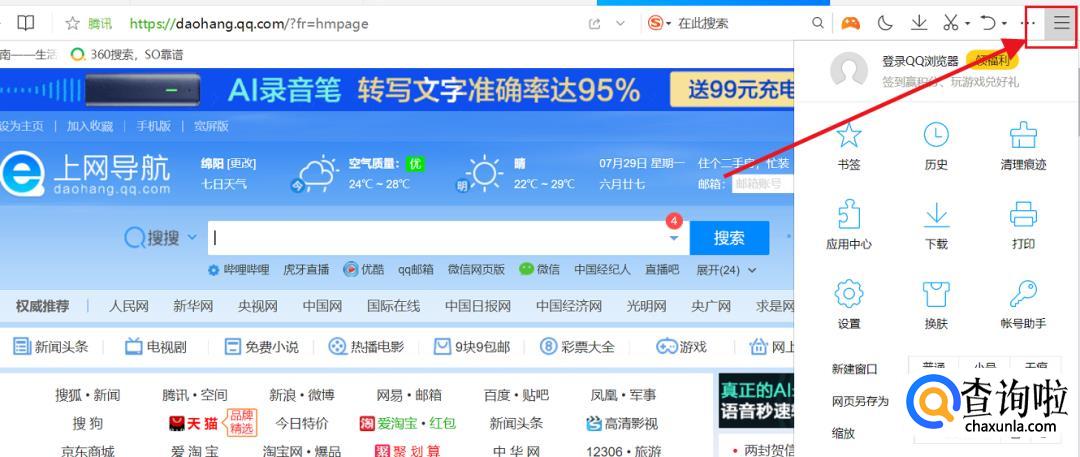Image resolution: width=1080 pixels, height=457 pixels.
Task: Open Downloads (下载) icon in menu panel
Action: coord(936,214)
